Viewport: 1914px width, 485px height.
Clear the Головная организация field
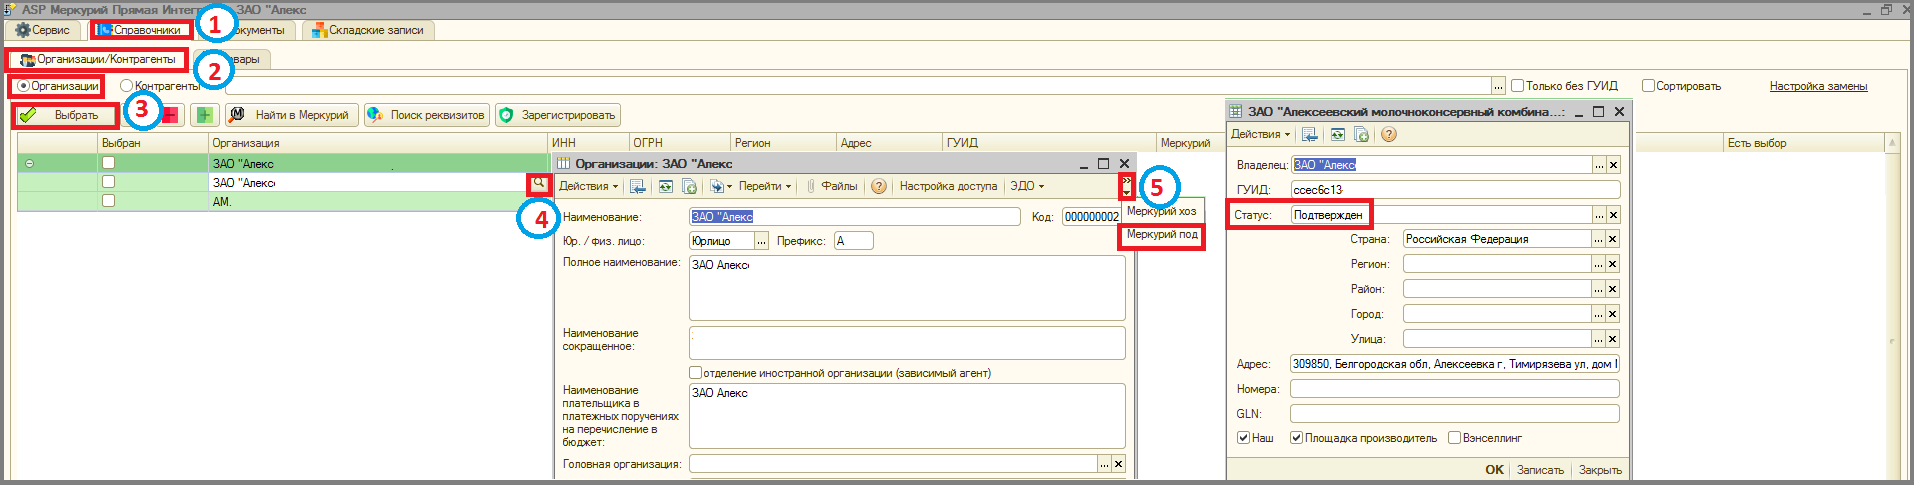pyautogui.click(x=1118, y=464)
